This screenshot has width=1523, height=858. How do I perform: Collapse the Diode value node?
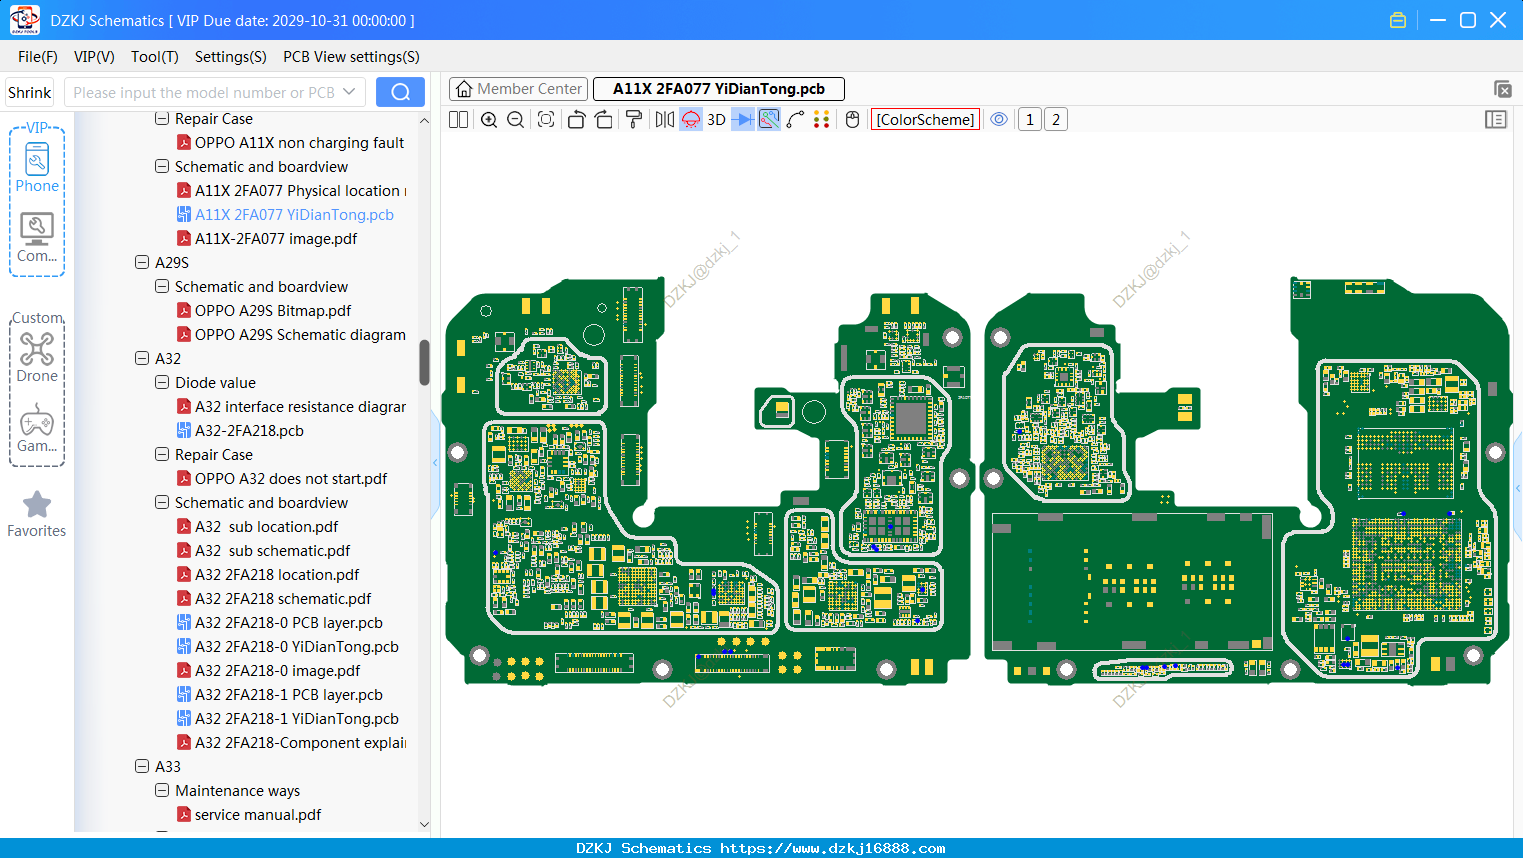pyautogui.click(x=162, y=383)
